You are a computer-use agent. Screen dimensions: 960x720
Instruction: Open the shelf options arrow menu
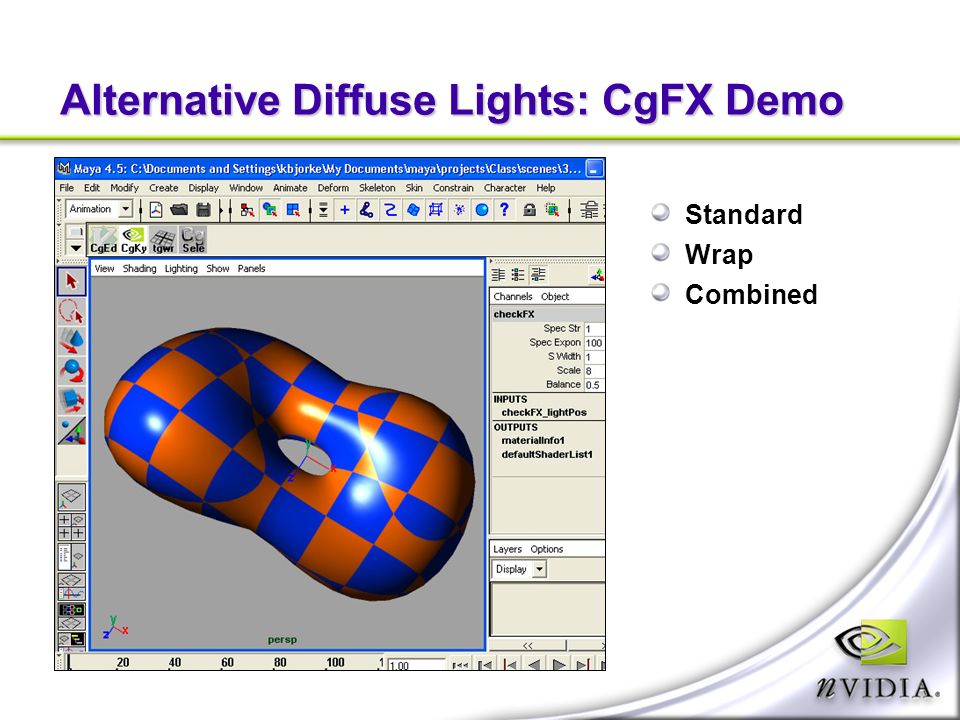[75, 248]
